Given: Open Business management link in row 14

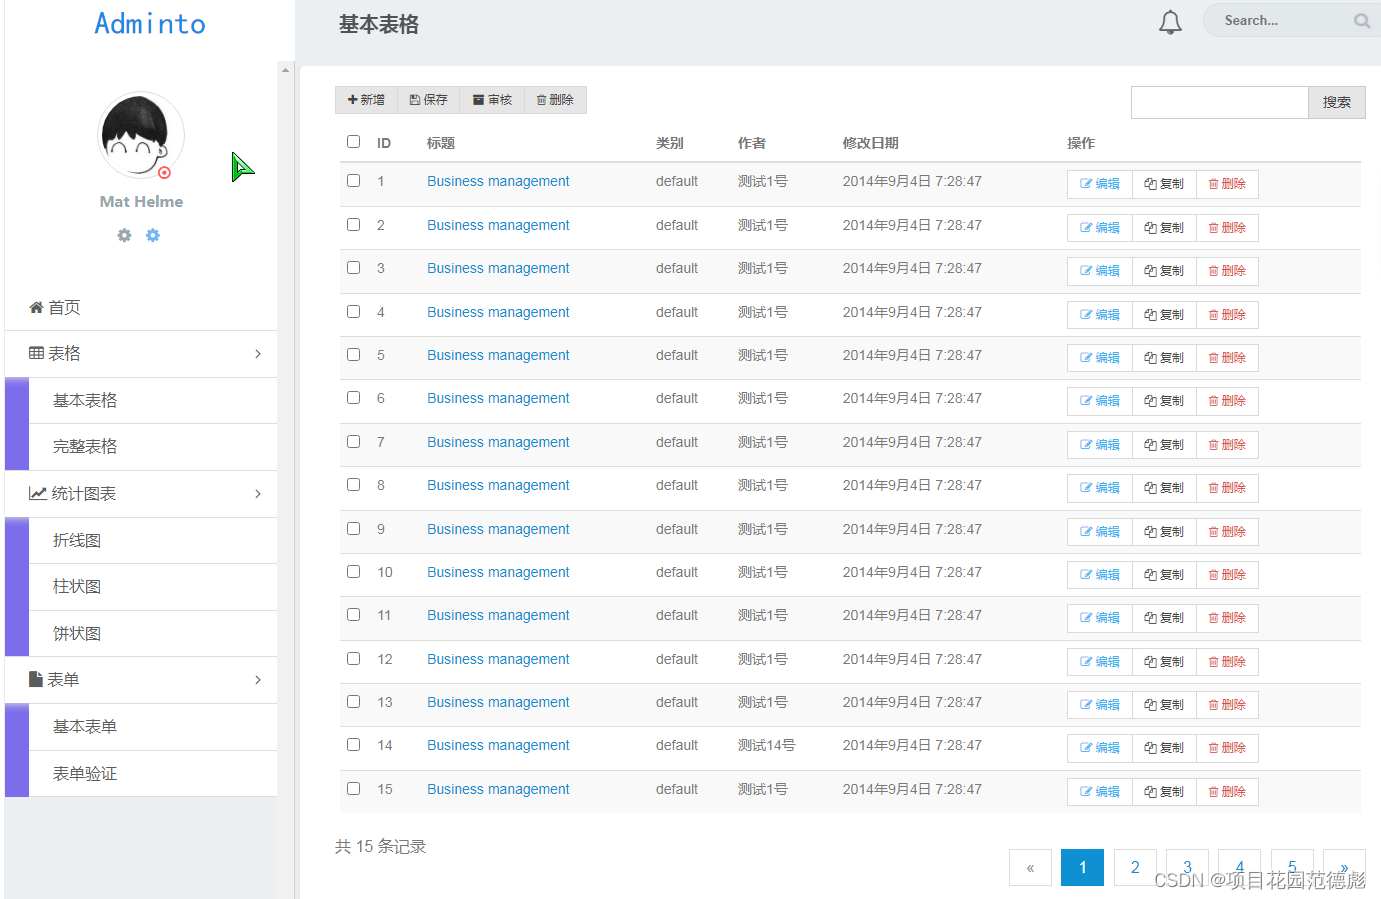Looking at the screenshot, I should 498,745.
